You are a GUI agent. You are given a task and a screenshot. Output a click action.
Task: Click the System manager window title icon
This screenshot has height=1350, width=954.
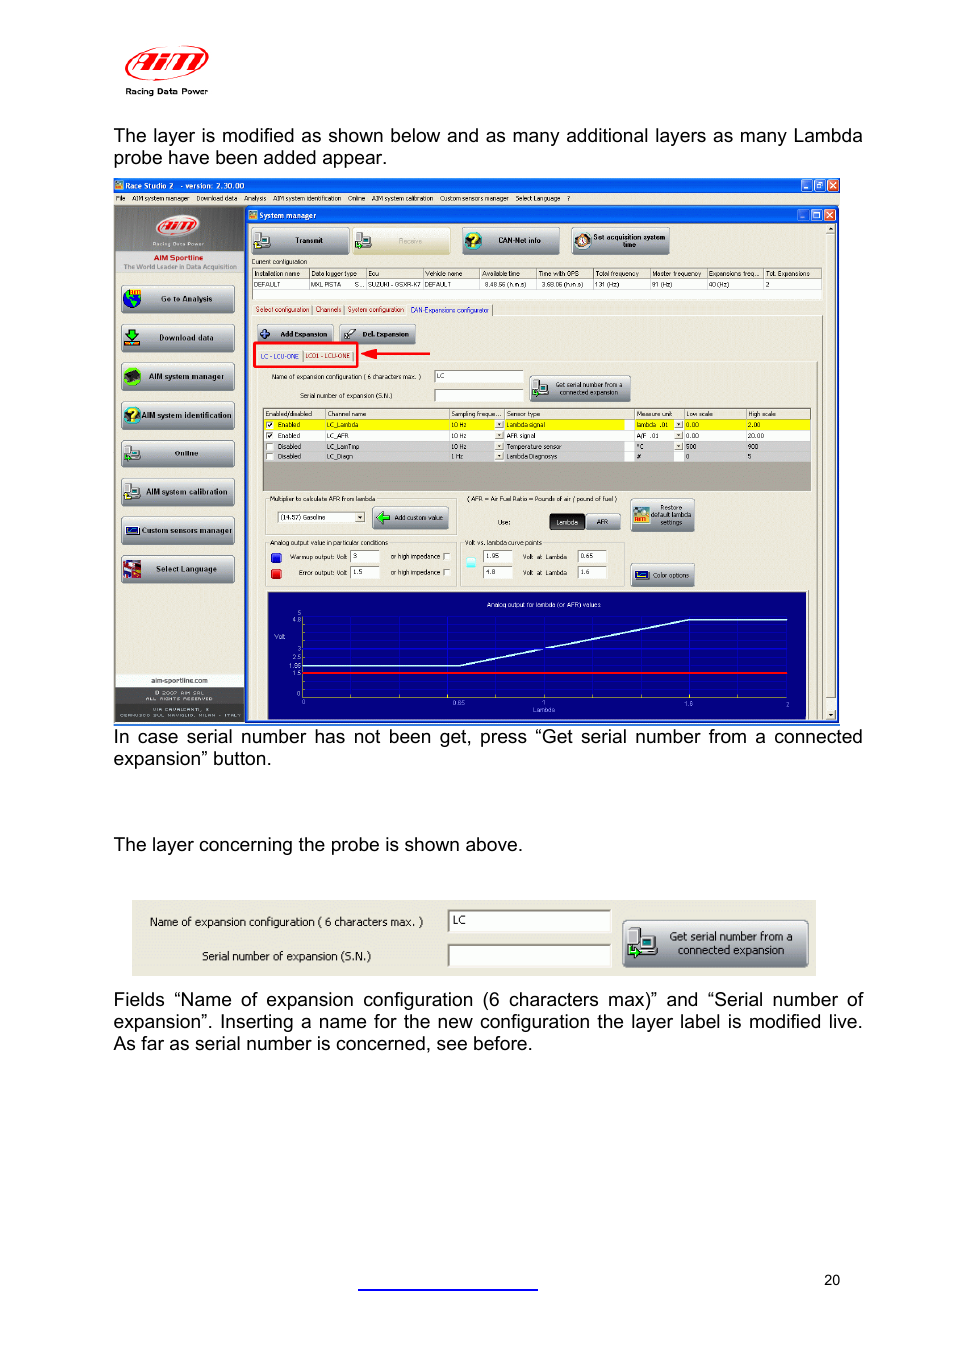point(254,215)
